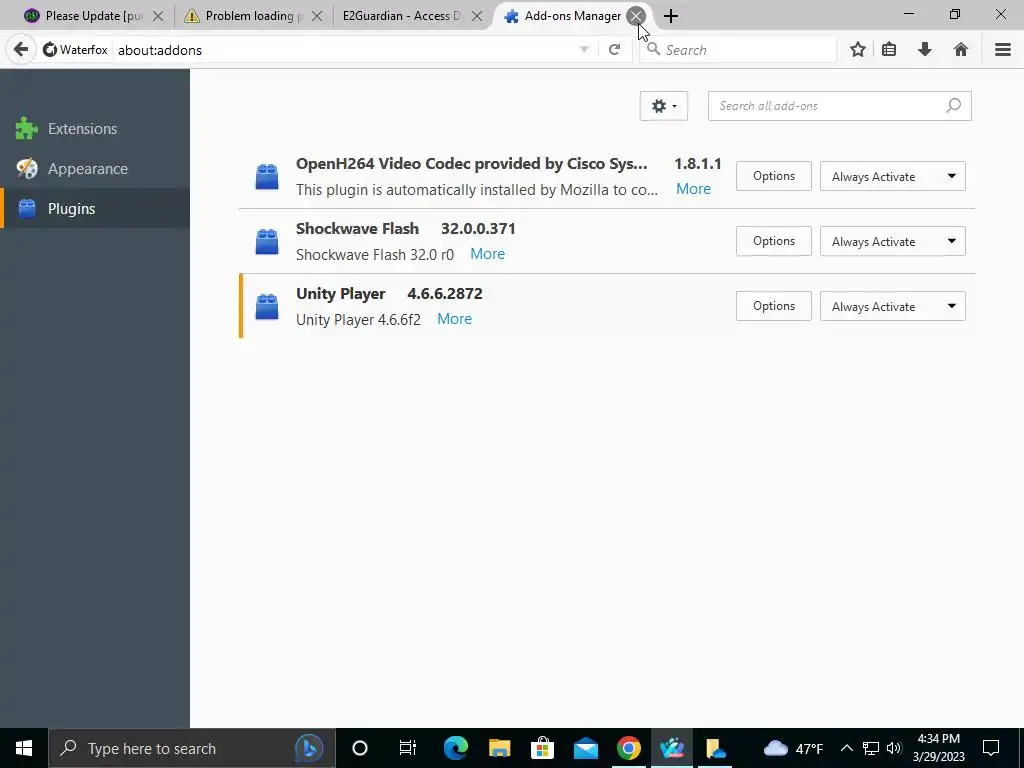Select Plugins in the sidebar
The image size is (1024, 768).
(x=95, y=208)
